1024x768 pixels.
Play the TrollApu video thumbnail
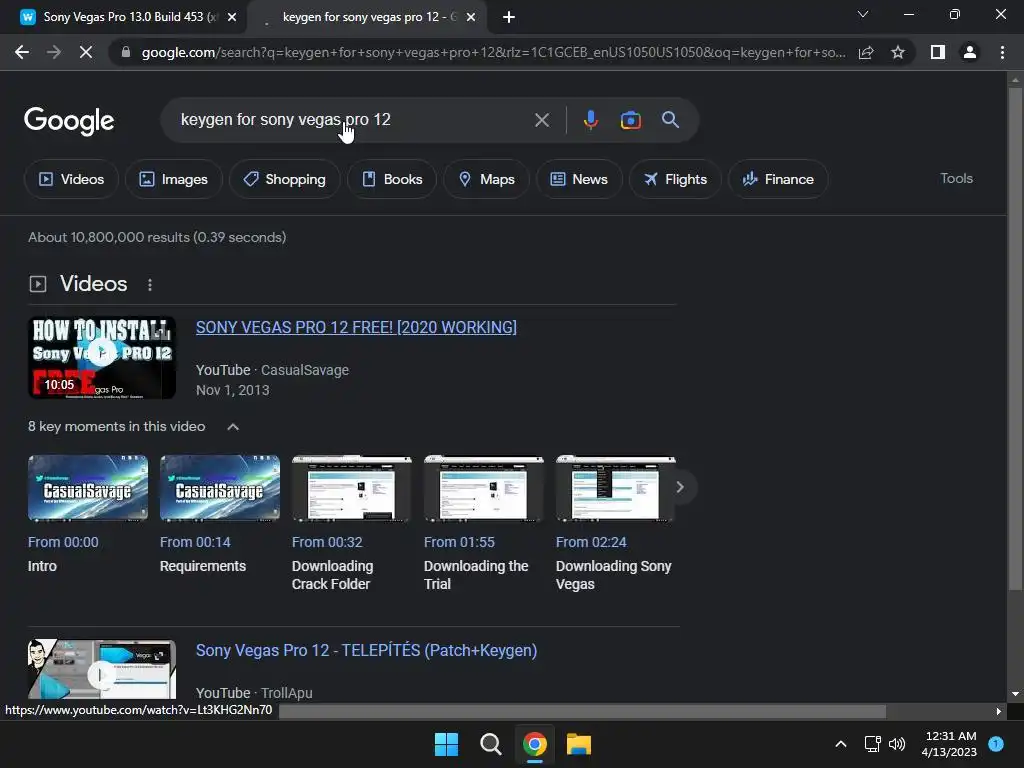coord(102,669)
